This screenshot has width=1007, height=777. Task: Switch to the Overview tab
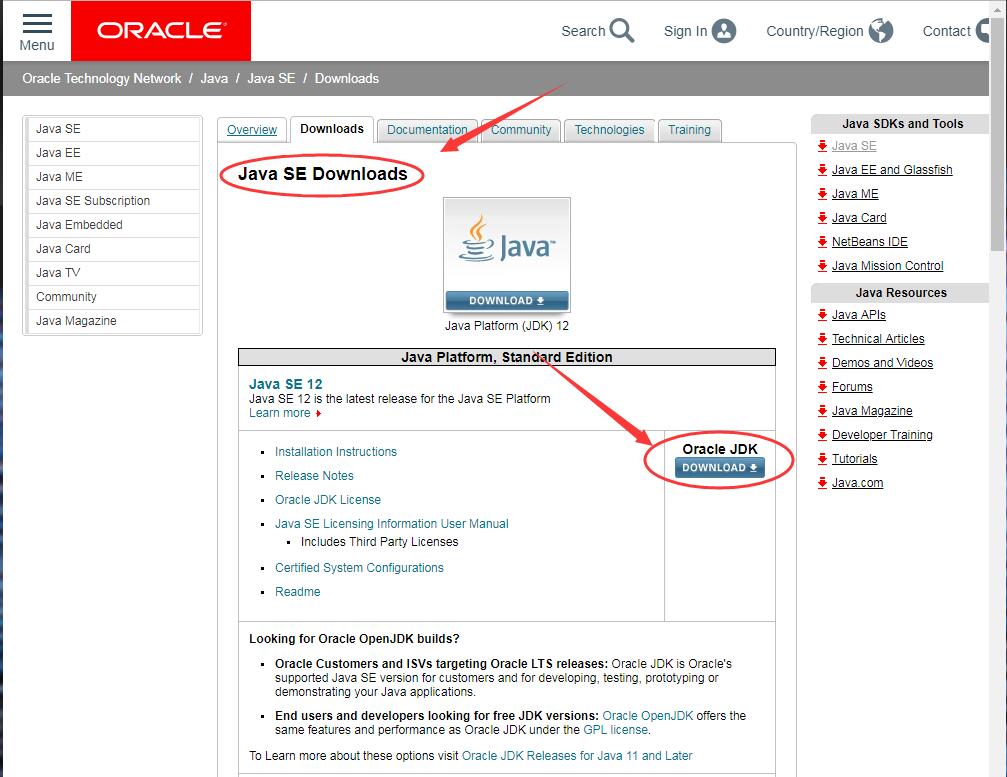pyautogui.click(x=252, y=130)
